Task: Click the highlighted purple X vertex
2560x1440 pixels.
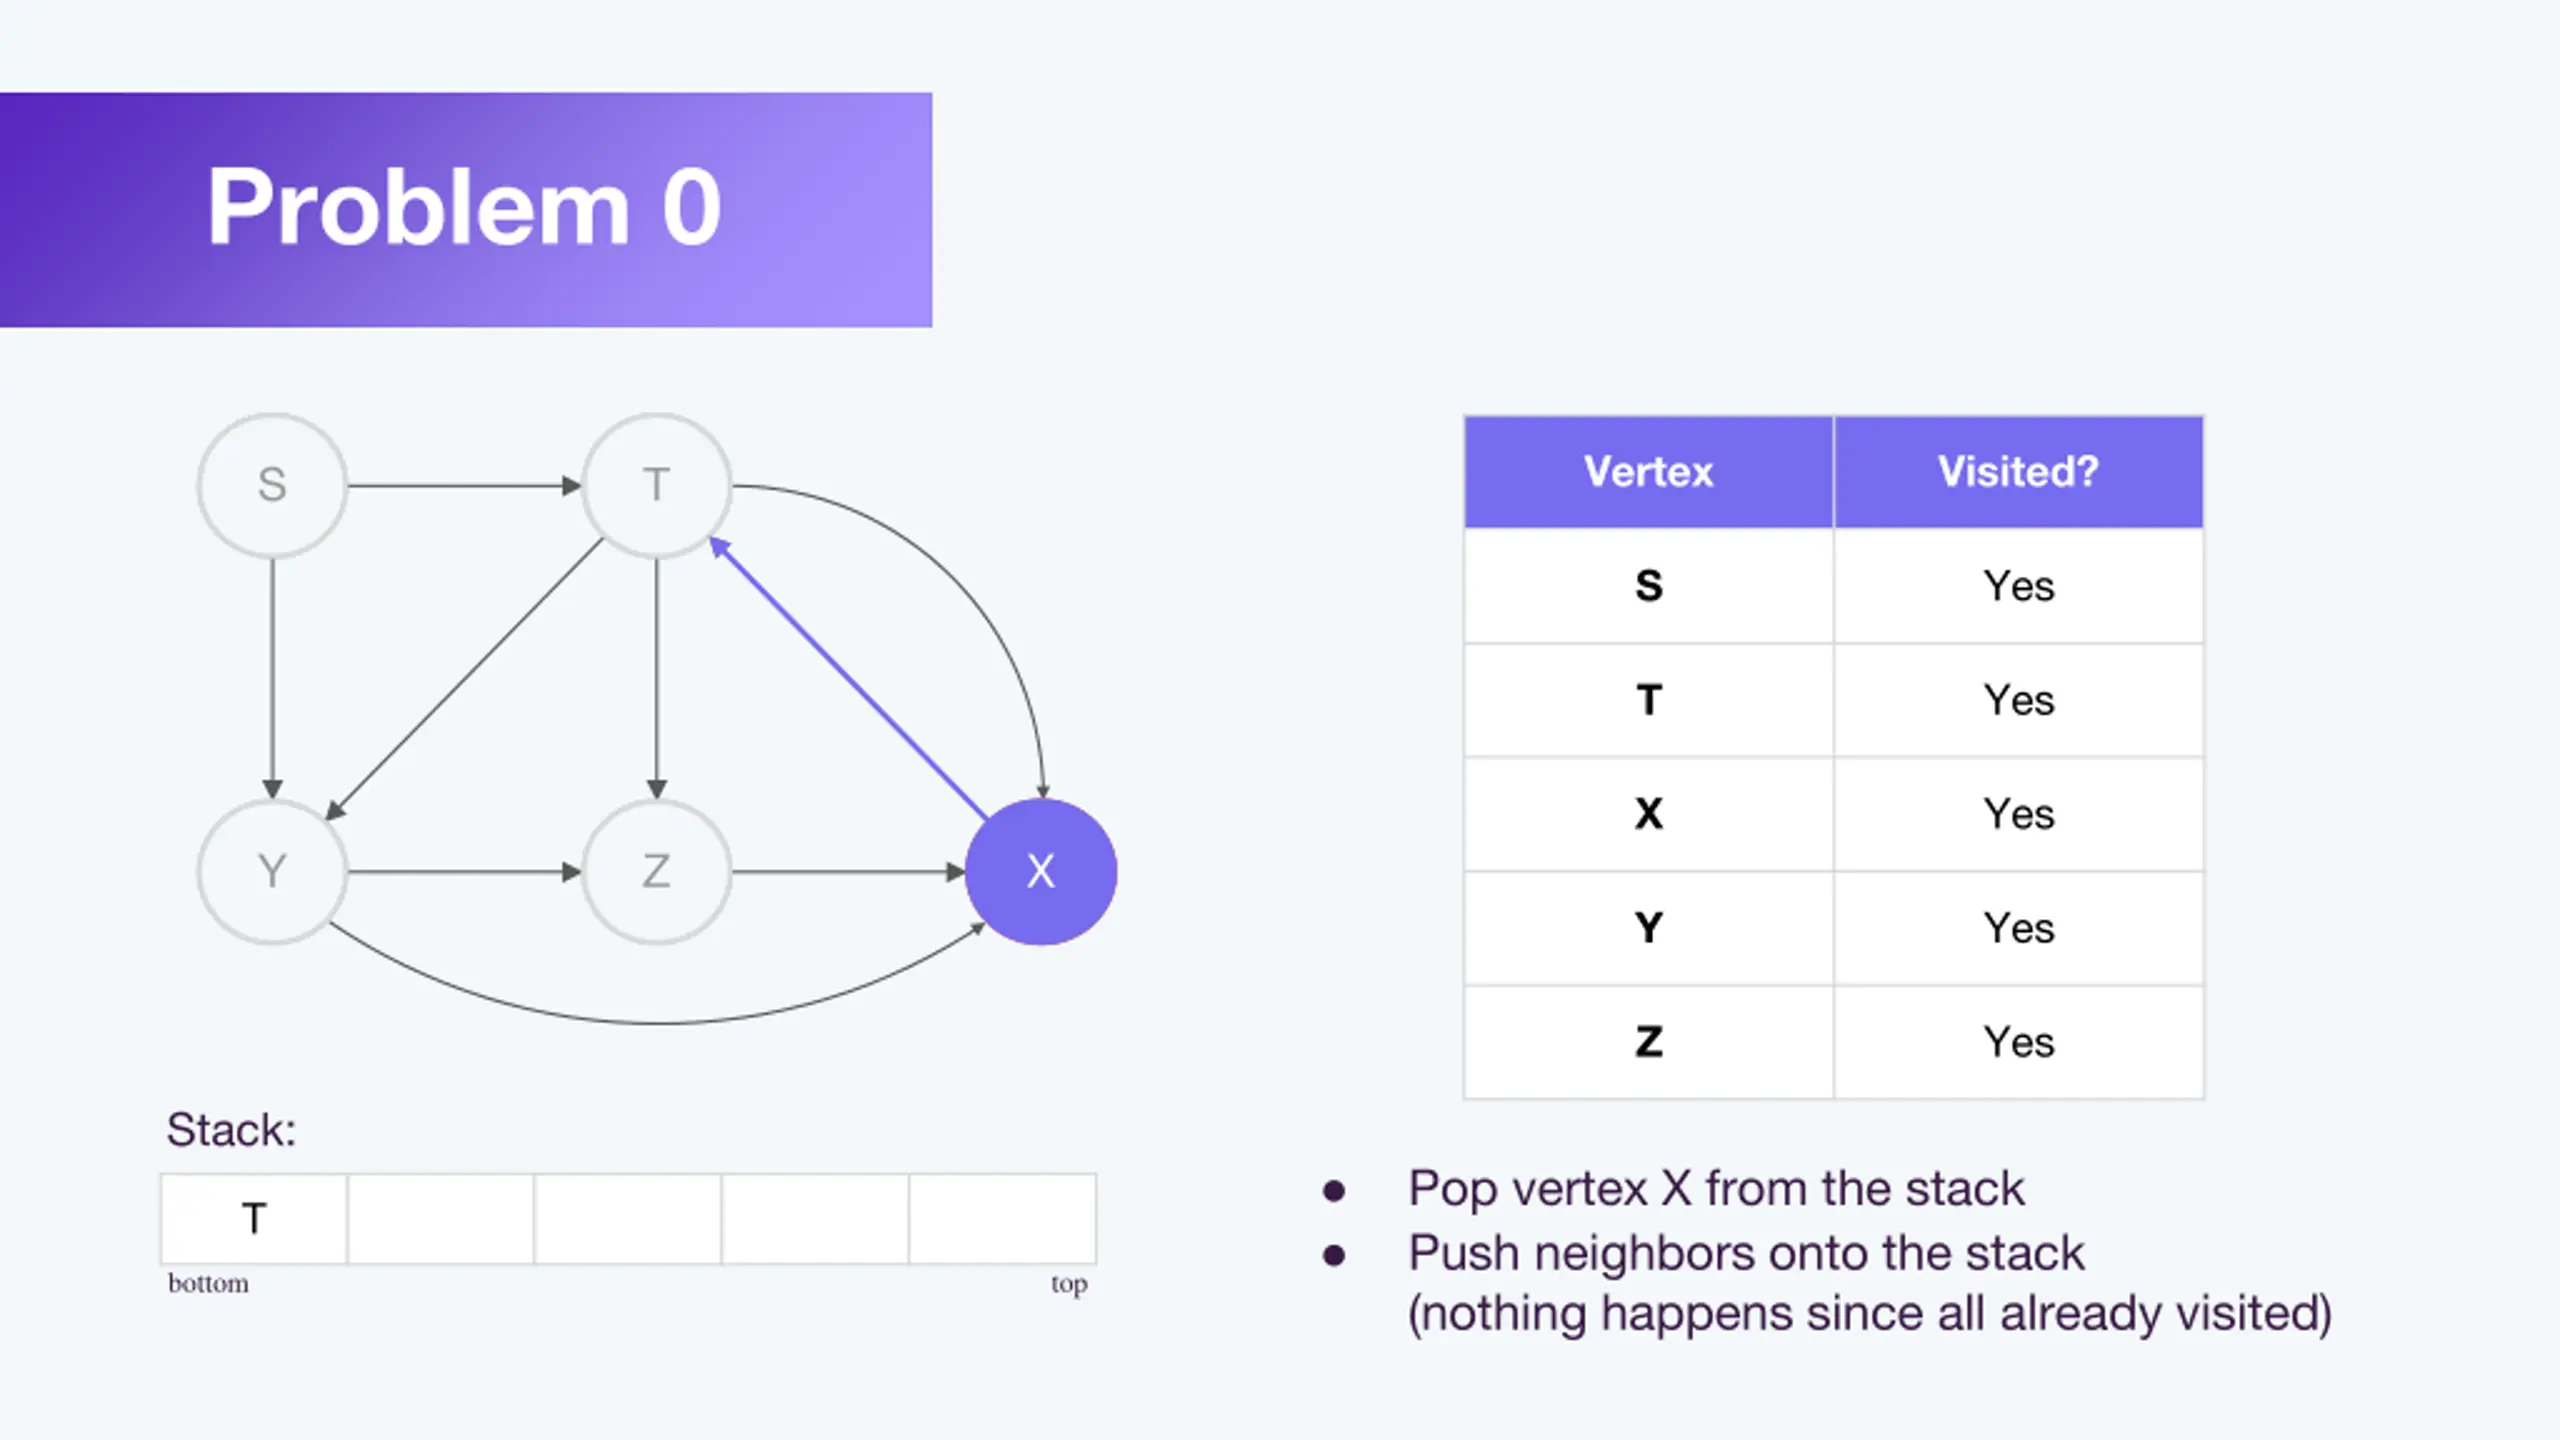Action: coord(1041,872)
